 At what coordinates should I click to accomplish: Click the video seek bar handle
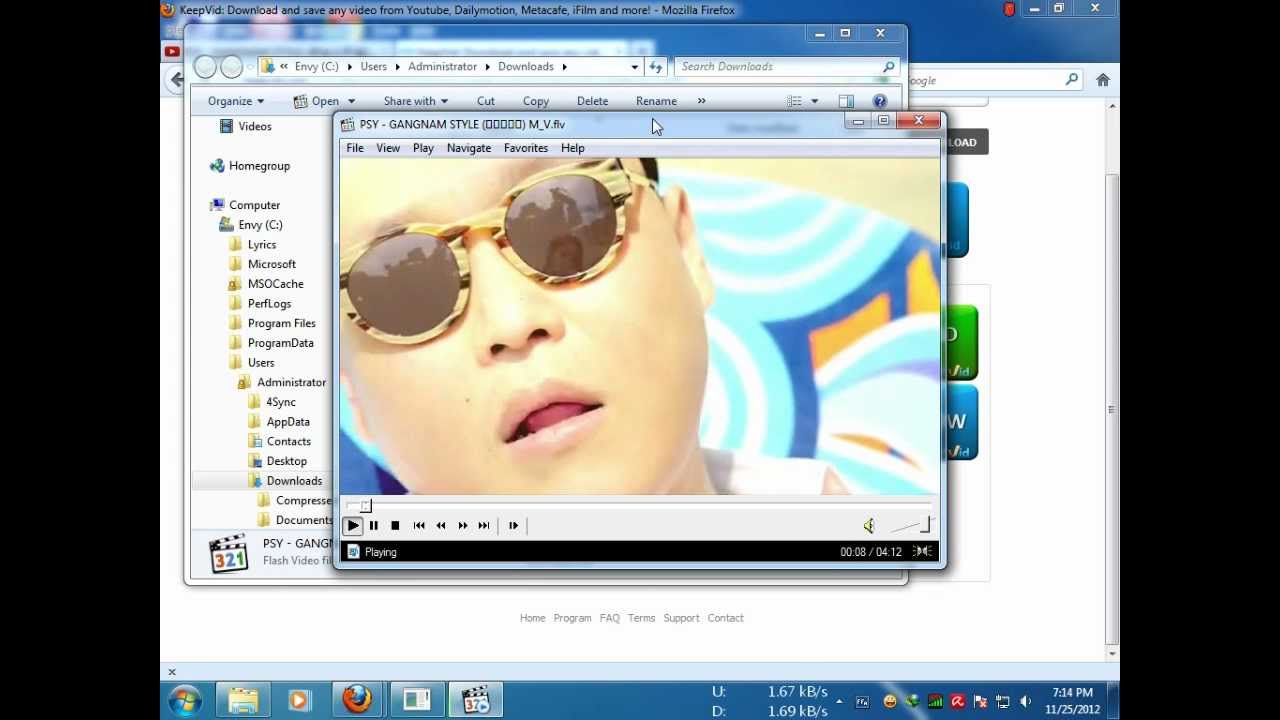point(366,506)
